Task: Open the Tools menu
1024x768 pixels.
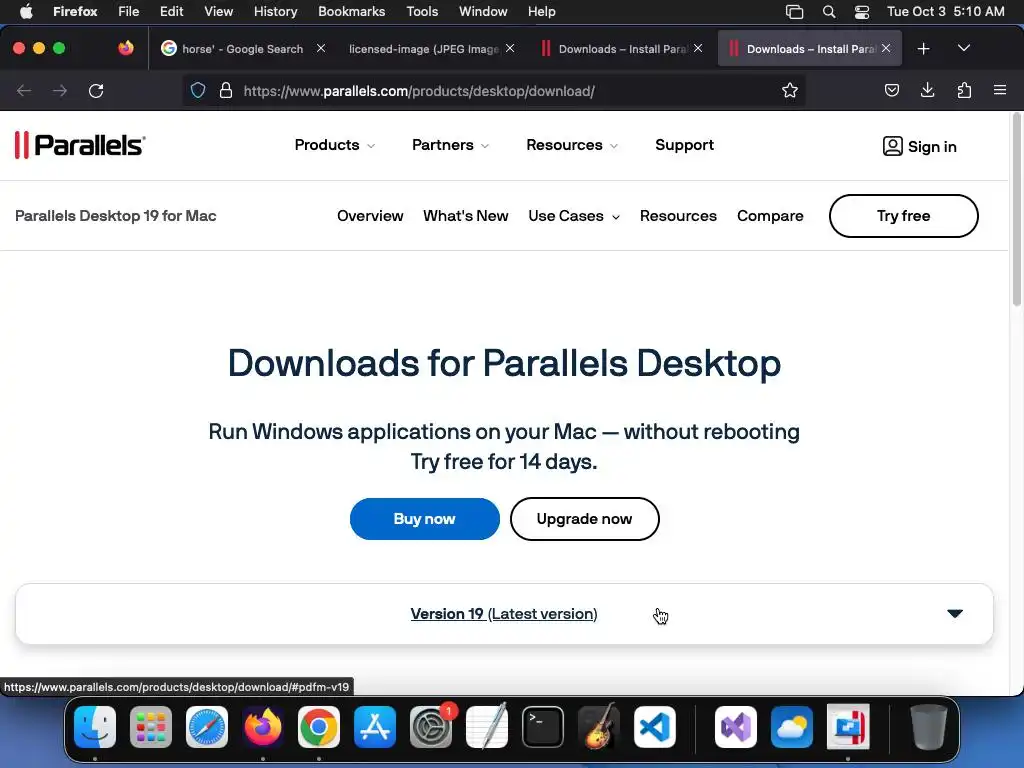Action: (x=422, y=12)
